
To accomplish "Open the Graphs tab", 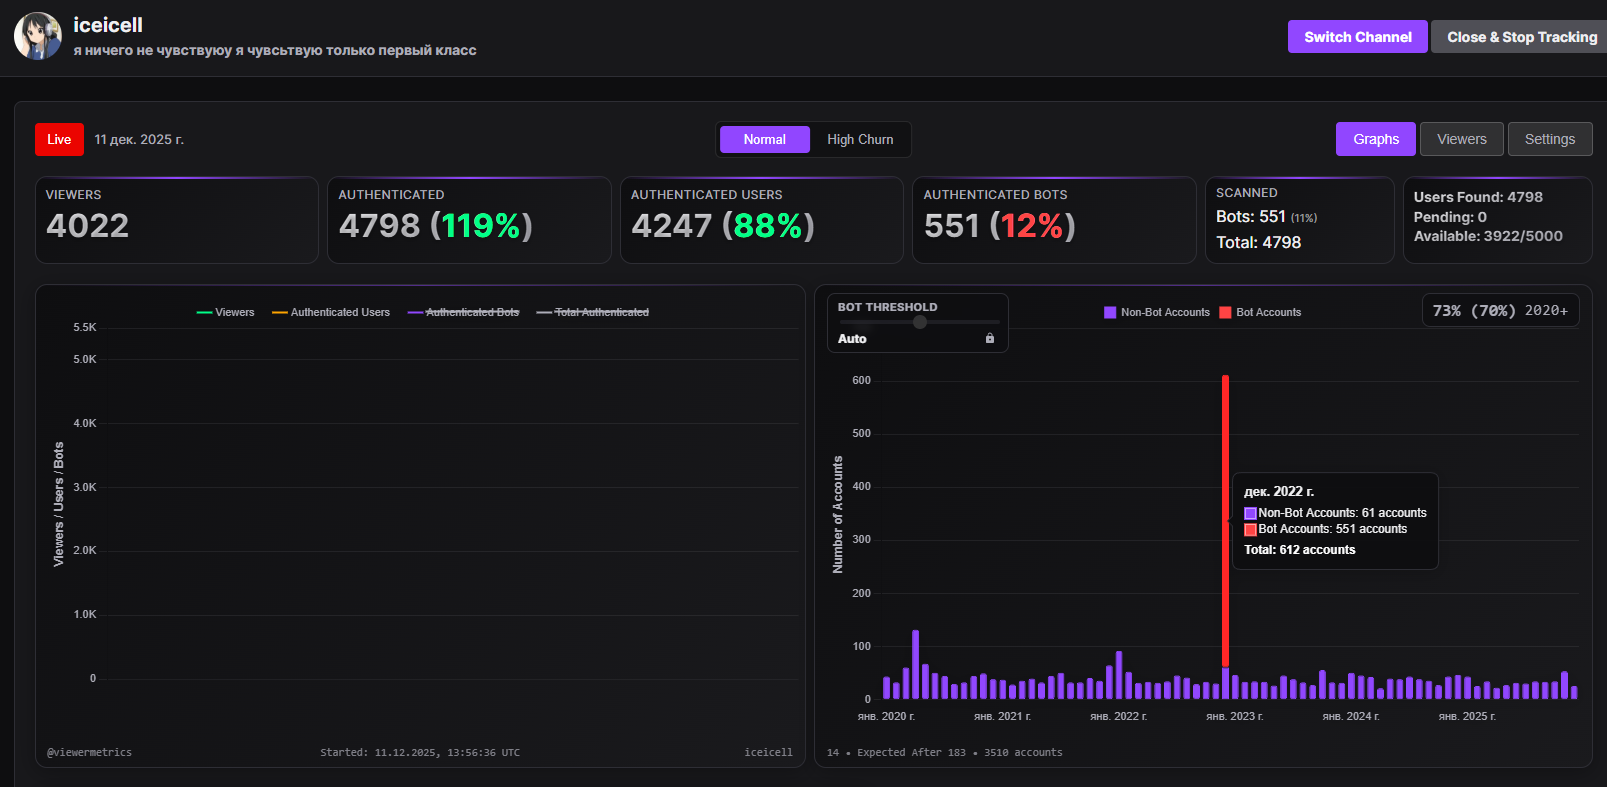I will (x=1376, y=139).
